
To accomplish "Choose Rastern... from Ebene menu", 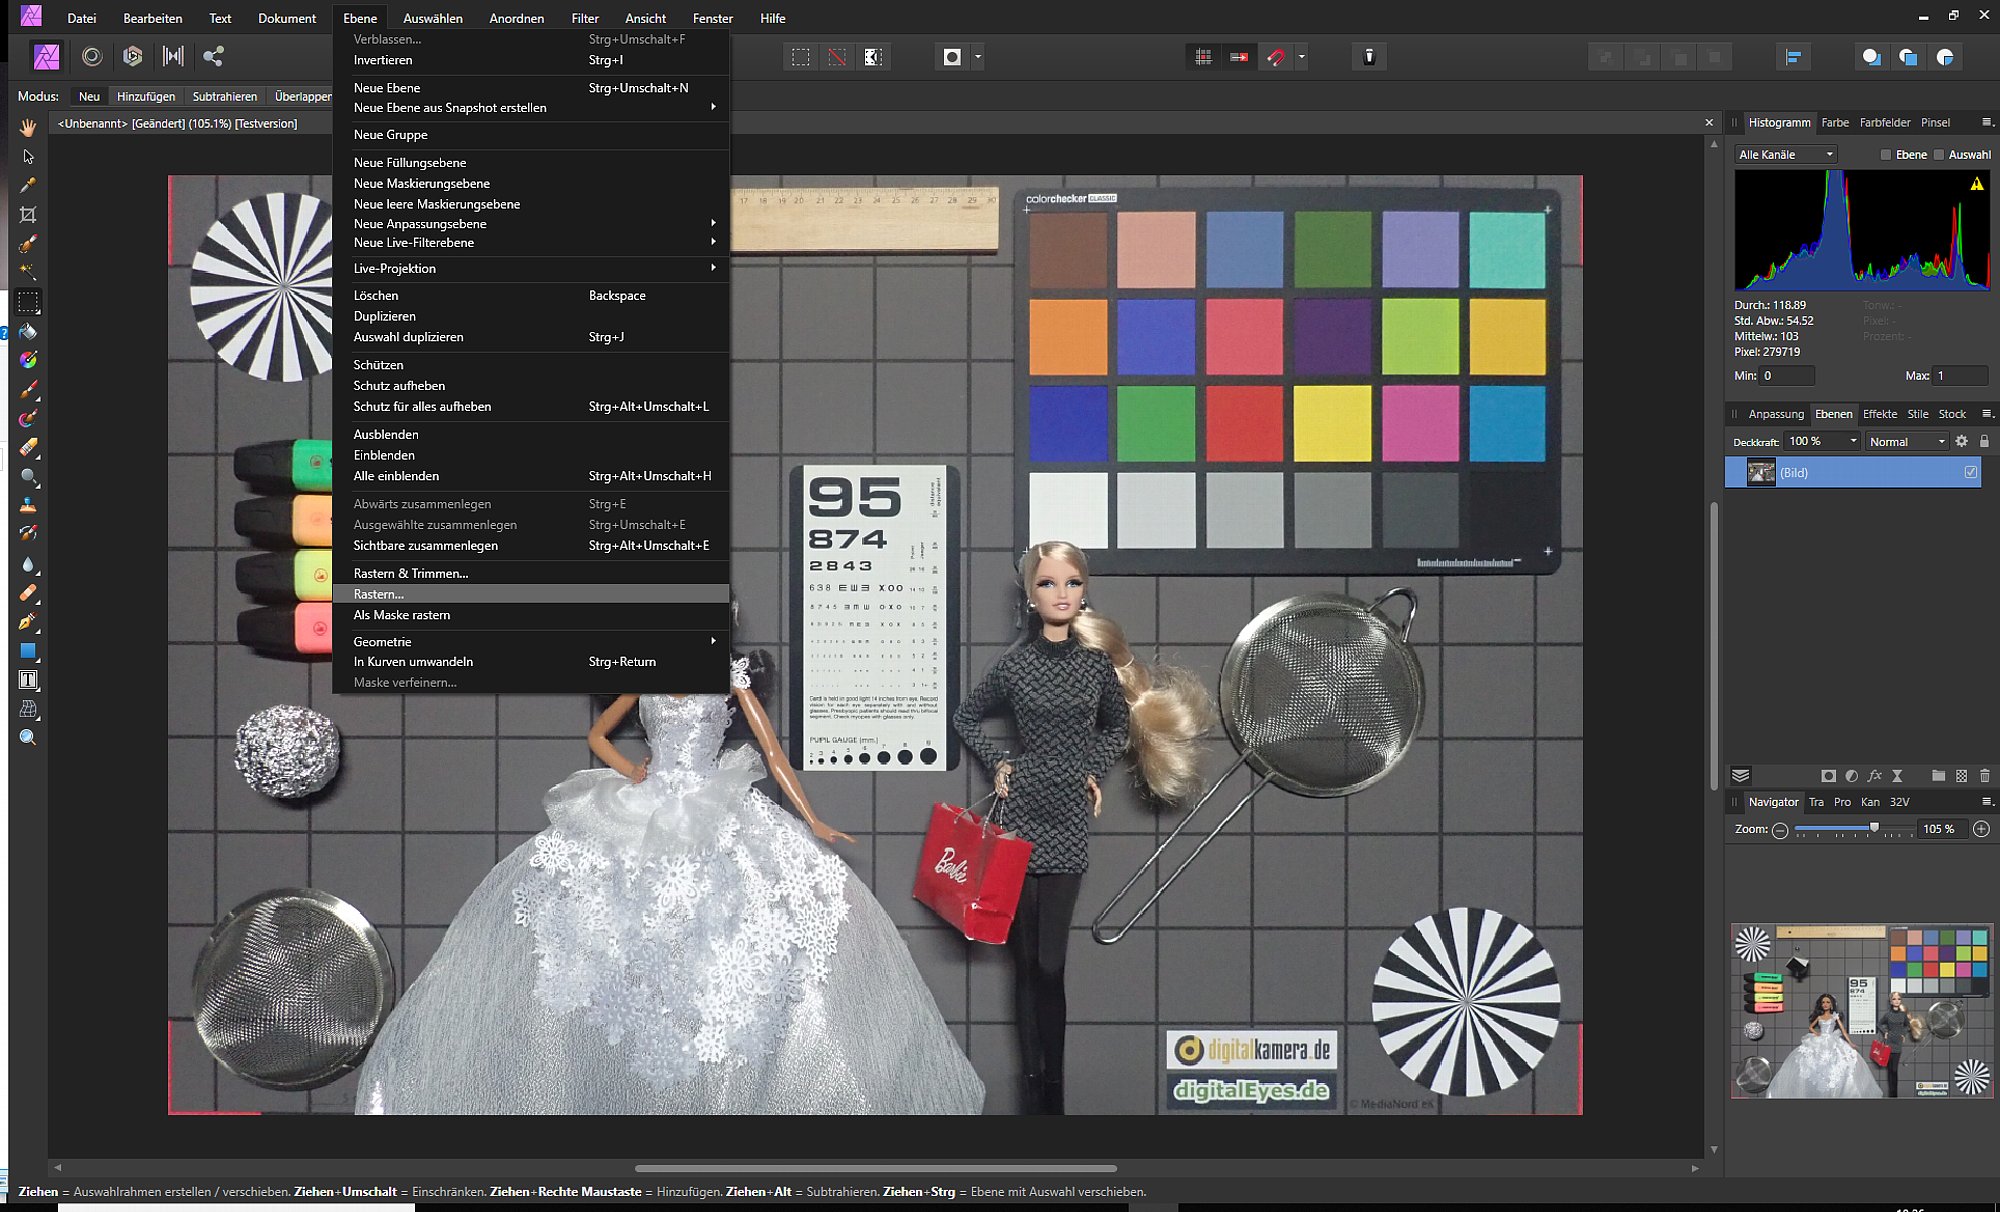I will coord(379,594).
